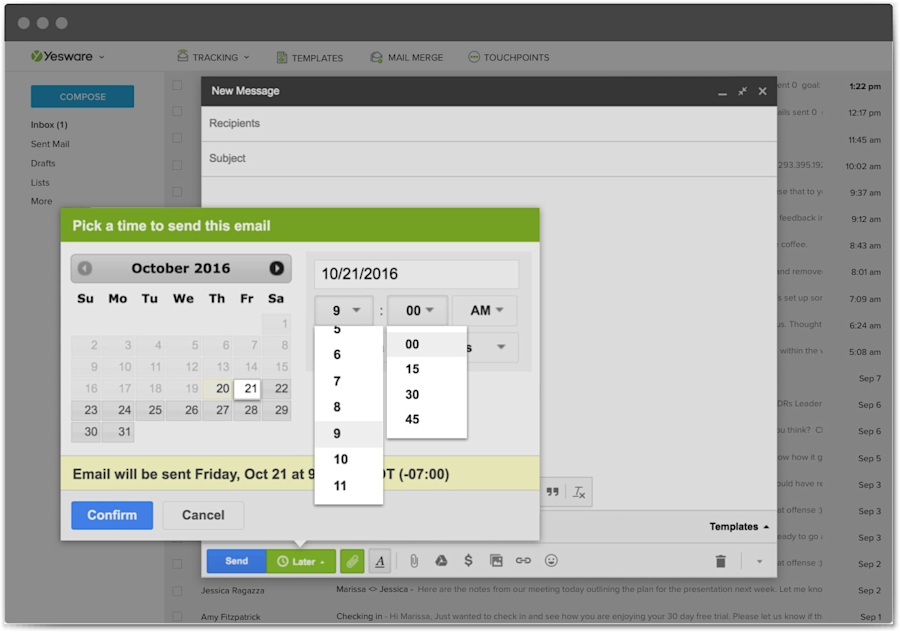Image resolution: width=900 pixels, height=632 pixels.
Task: Click the attach files paperclip icon
Action: click(415, 561)
